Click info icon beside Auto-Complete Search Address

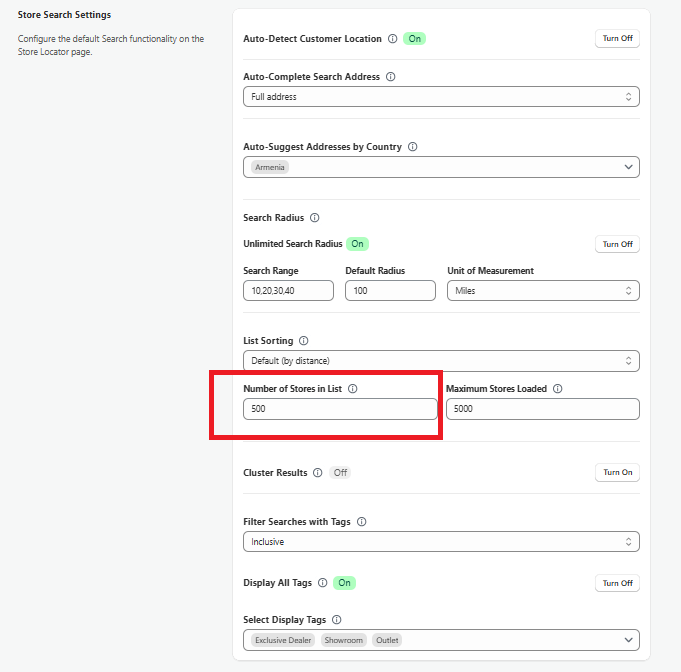tap(391, 77)
